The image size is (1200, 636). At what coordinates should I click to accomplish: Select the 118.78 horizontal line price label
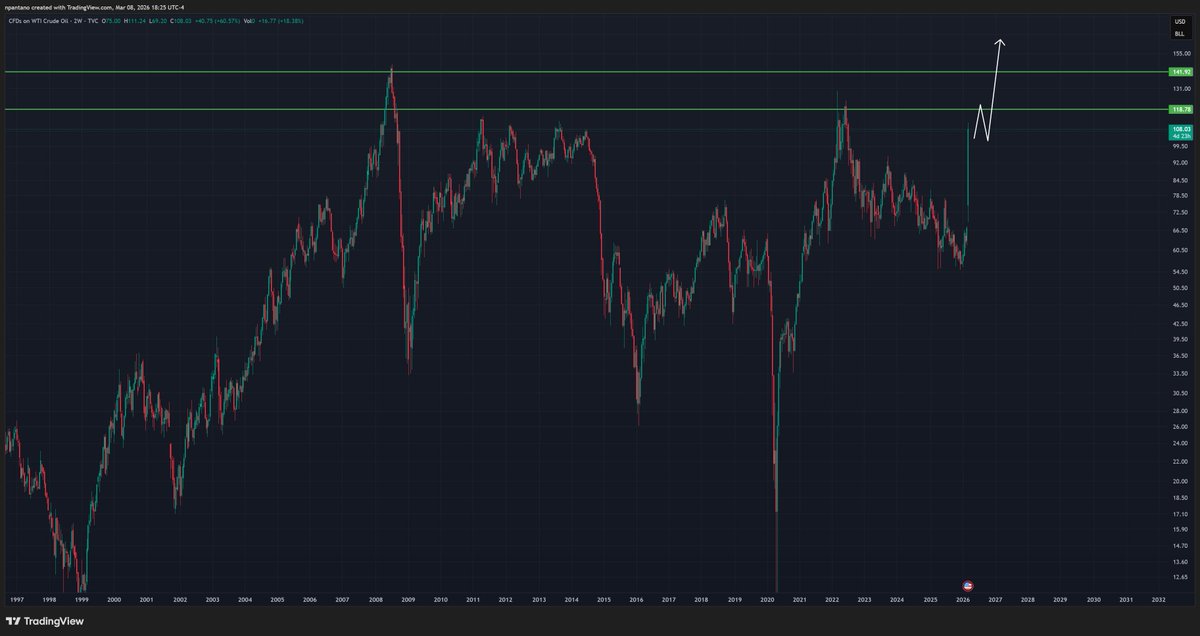tap(1181, 109)
